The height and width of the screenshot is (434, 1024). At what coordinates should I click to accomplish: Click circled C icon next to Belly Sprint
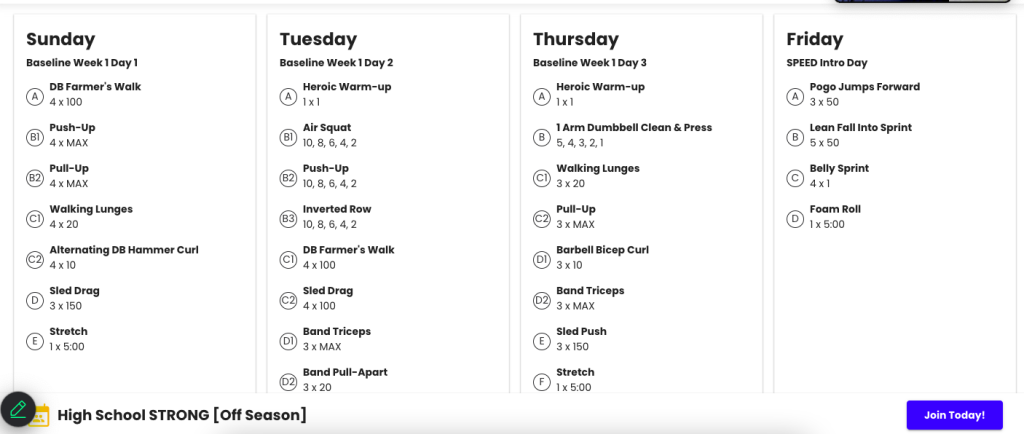(795, 178)
